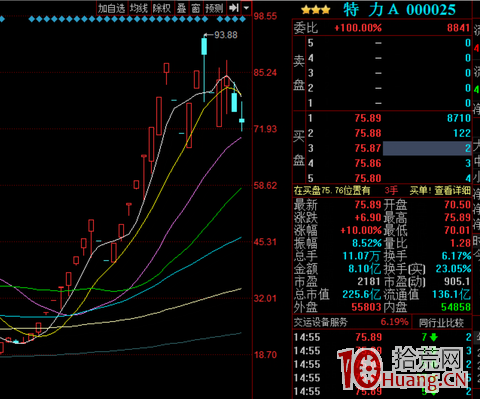Click the first 14:55 trade tick row
The image size is (480, 399).
point(382,337)
